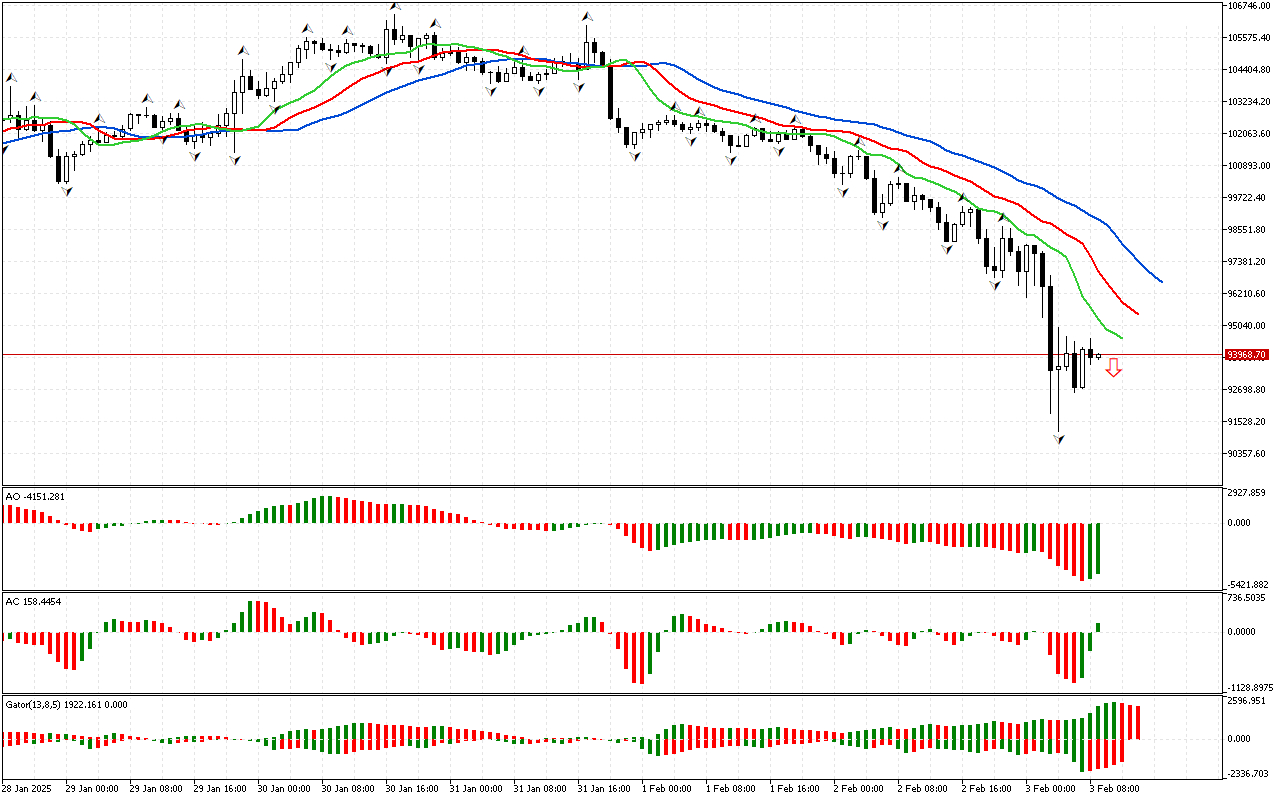Click the 91528.20 price scale value
Image resolution: width=1280 pixels, height=800 pixels.
pyautogui.click(x=1246, y=422)
